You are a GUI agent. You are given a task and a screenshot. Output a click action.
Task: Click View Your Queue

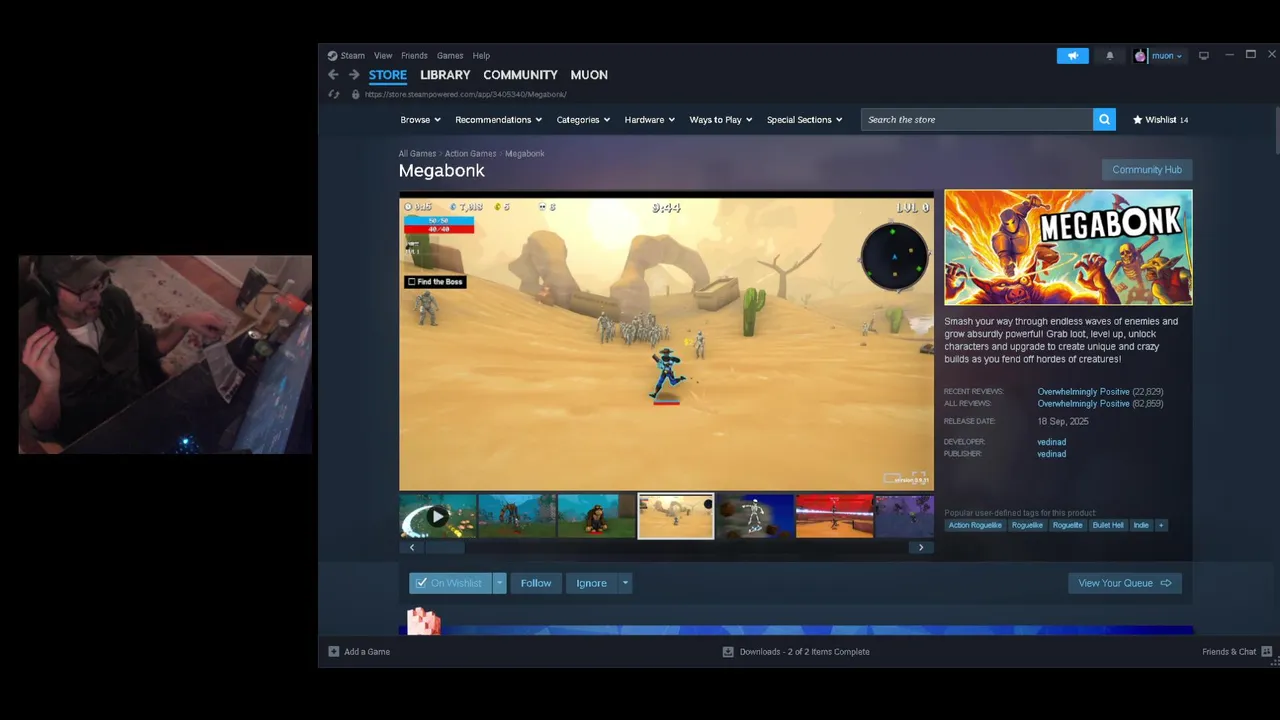coord(1125,583)
